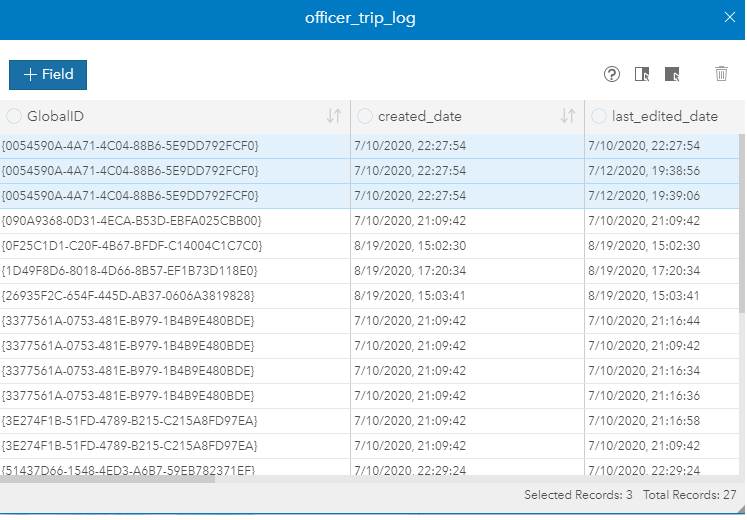Click the half-filled selection cursor icon
The height and width of the screenshot is (520, 747).
coord(643,74)
